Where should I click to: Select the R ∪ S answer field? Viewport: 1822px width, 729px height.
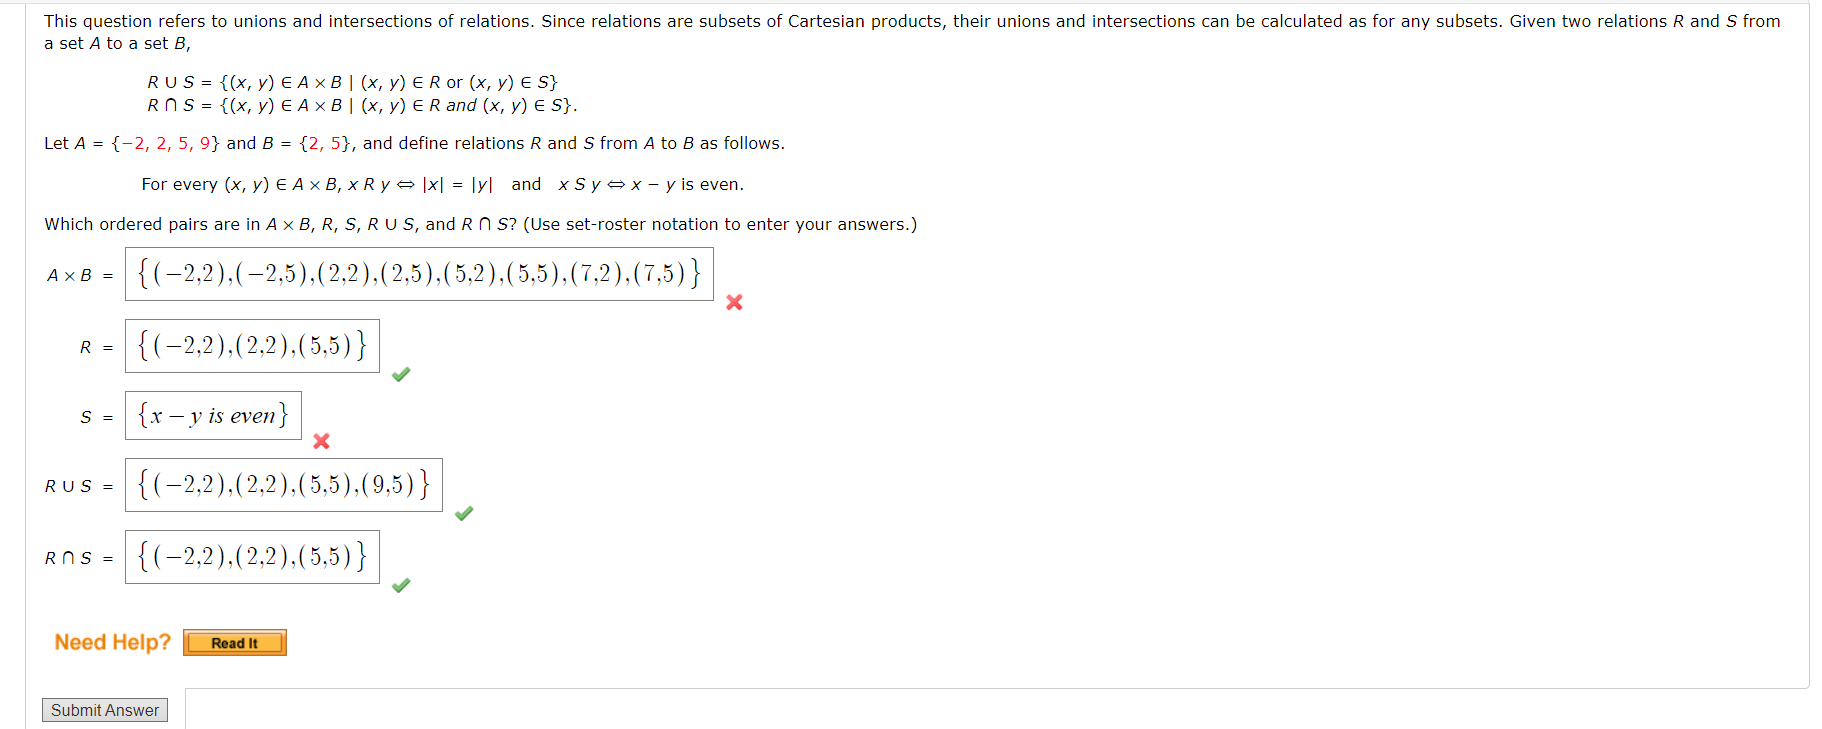pos(283,484)
